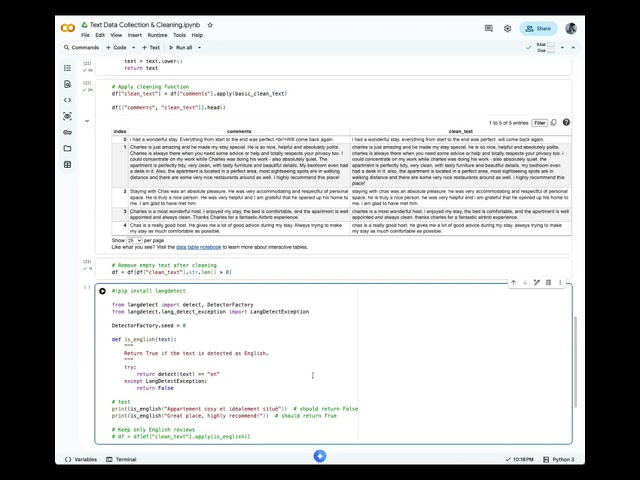Image resolution: width=640 pixels, height=480 pixels.
Task: Collapse the cell output chevron
Action: pyautogui.click(x=87, y=121)
